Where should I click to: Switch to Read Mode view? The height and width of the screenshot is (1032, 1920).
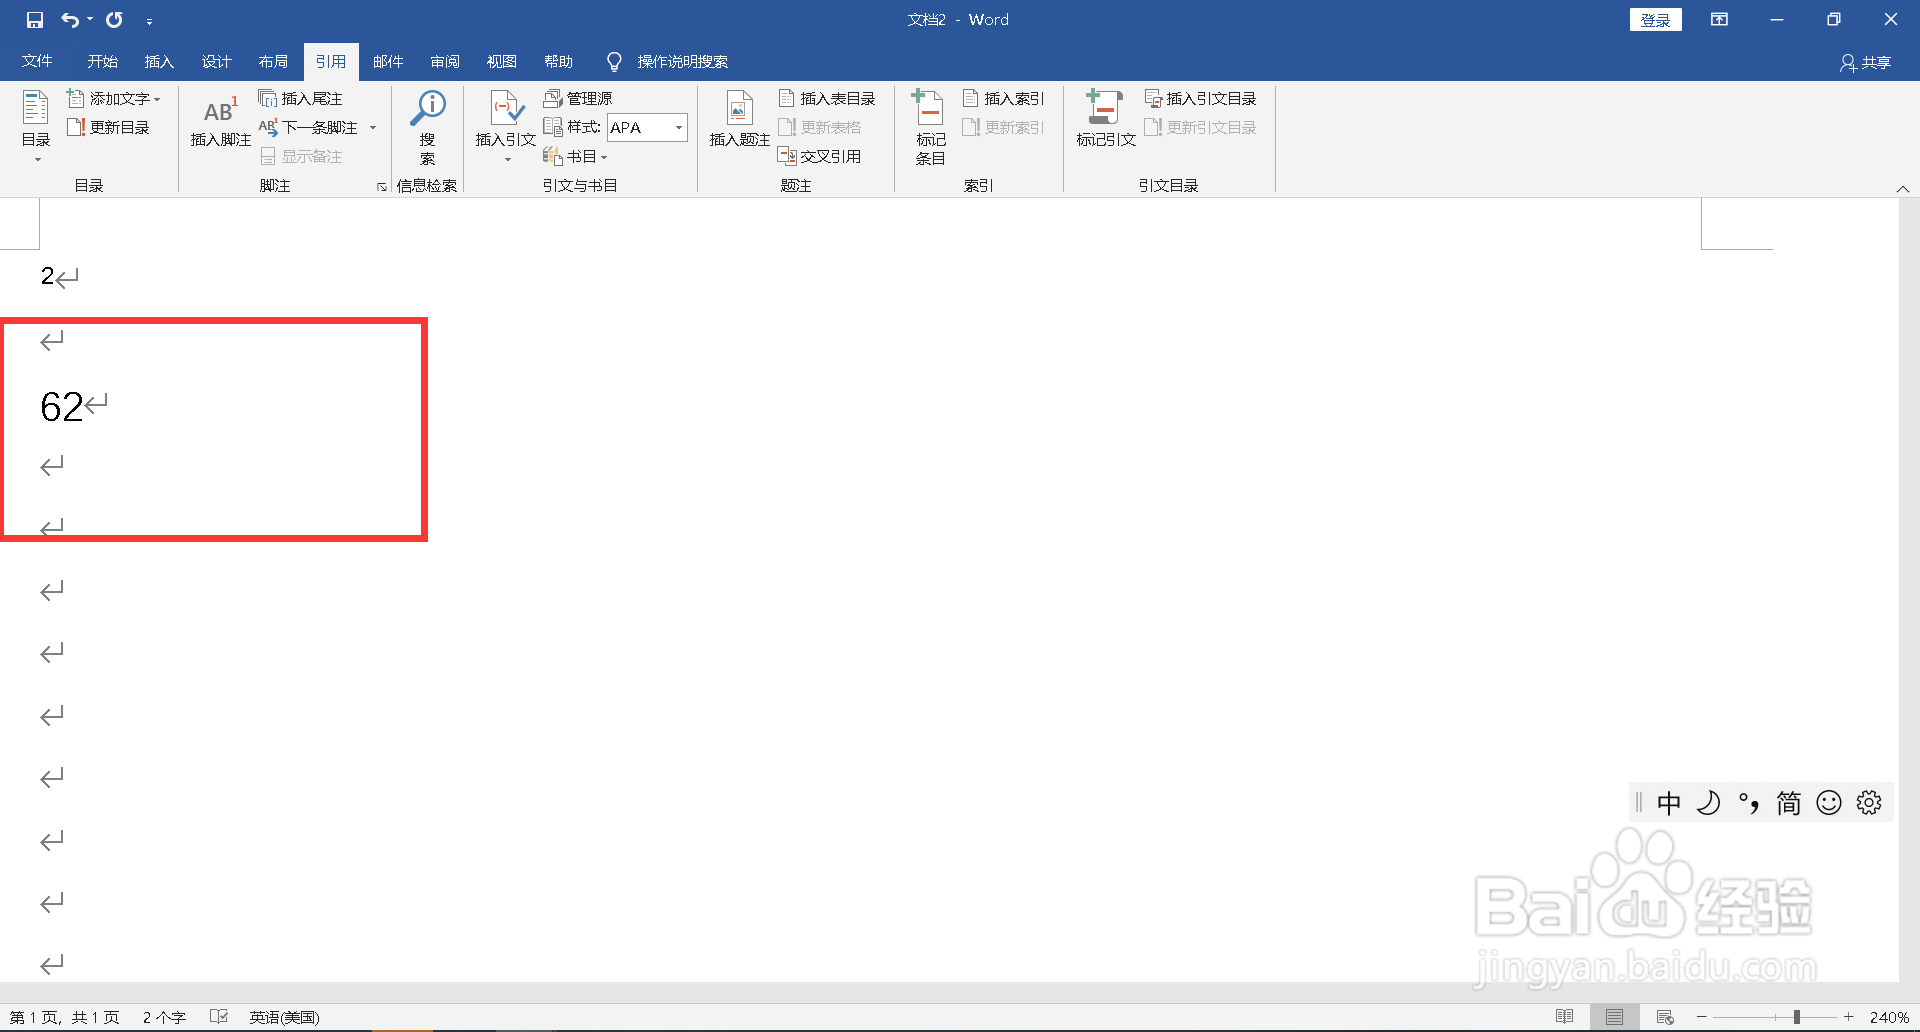coord(1565,1017)
